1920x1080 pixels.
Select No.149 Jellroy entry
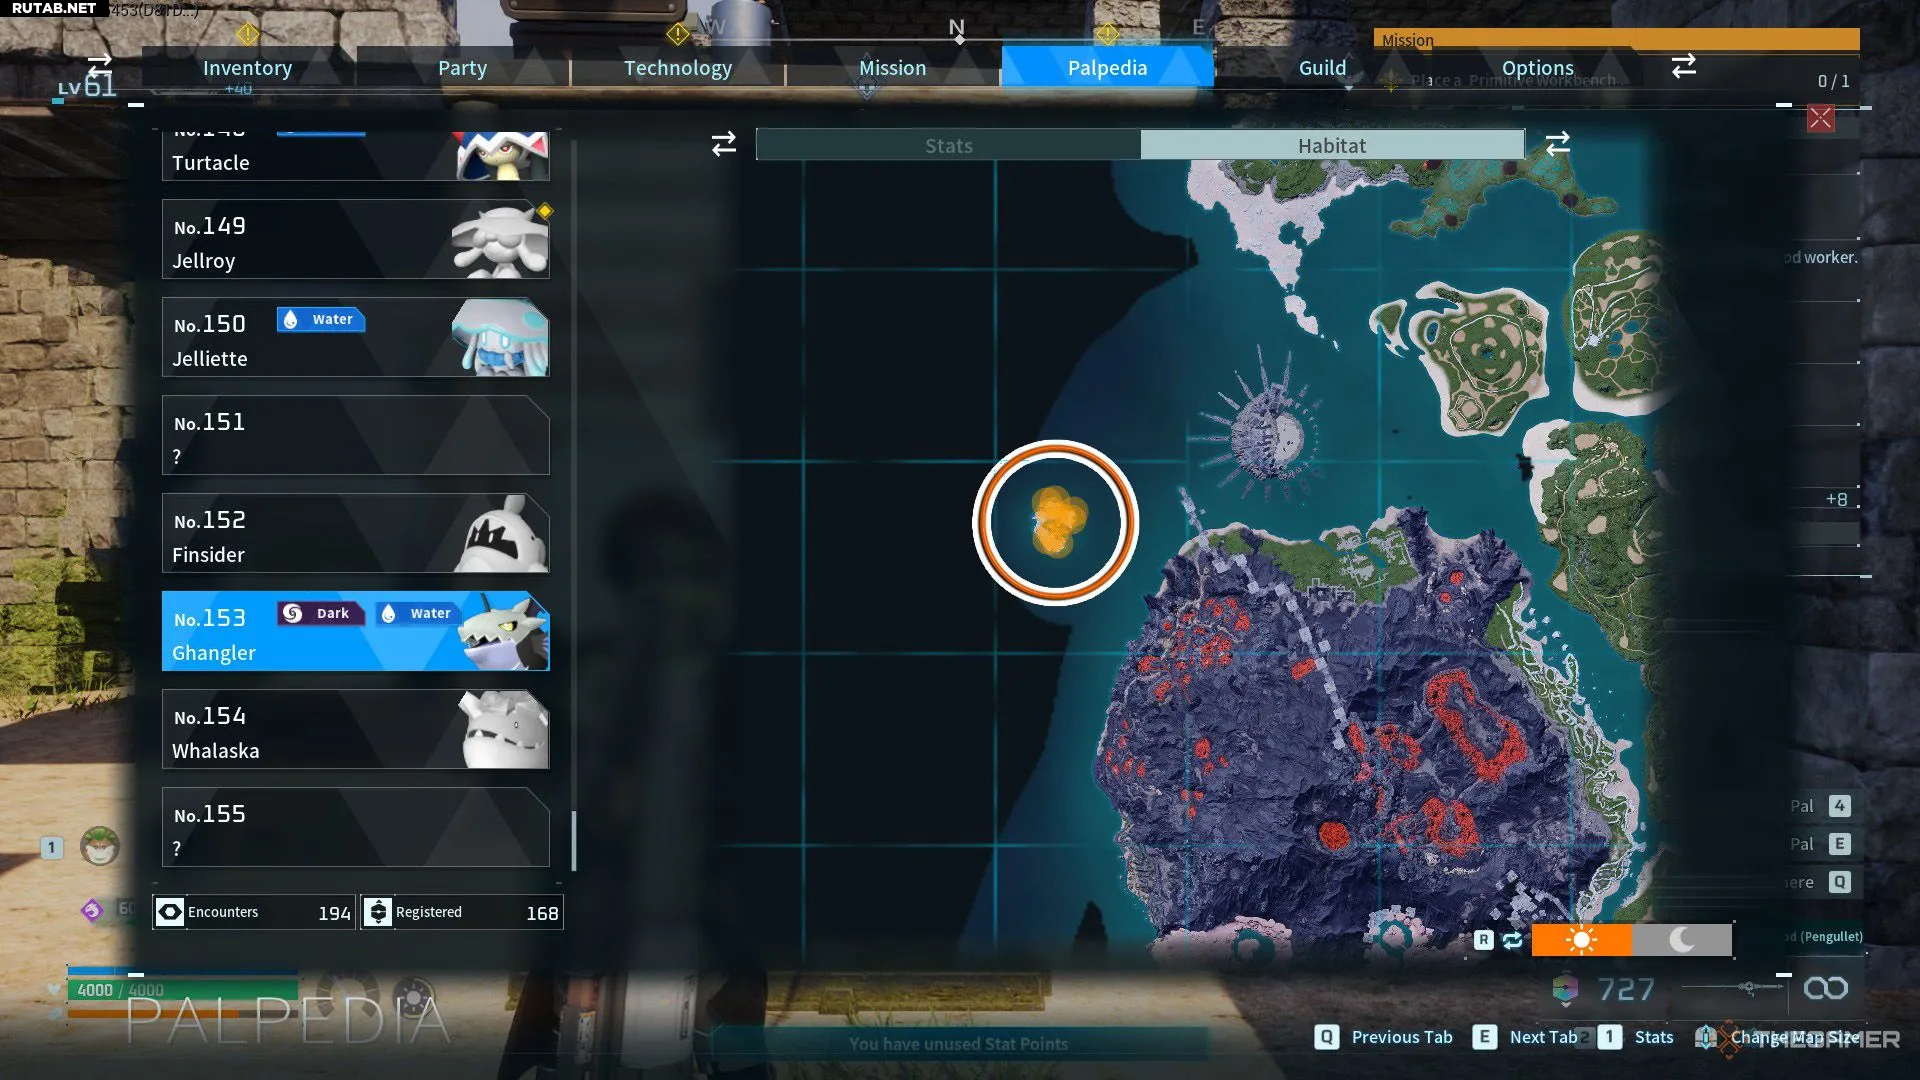coord(356,239)
